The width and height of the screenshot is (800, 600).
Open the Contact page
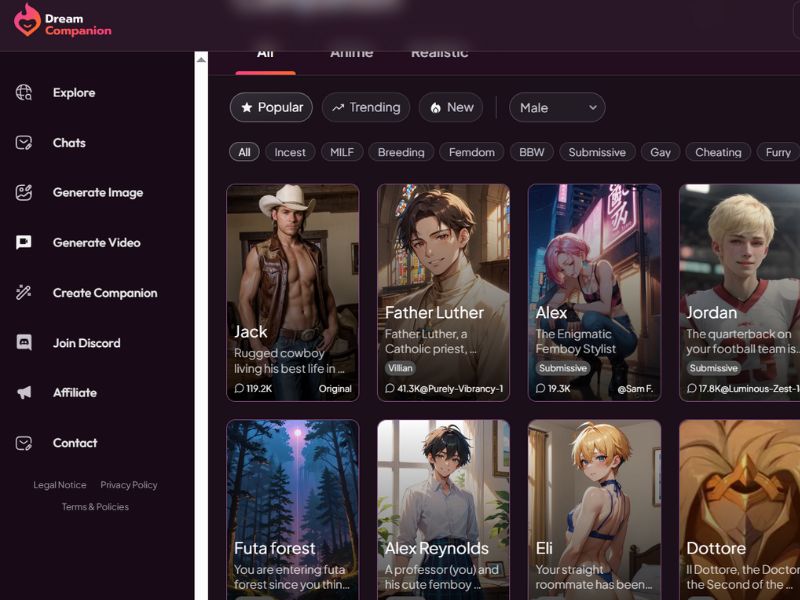tap(74, 443)
